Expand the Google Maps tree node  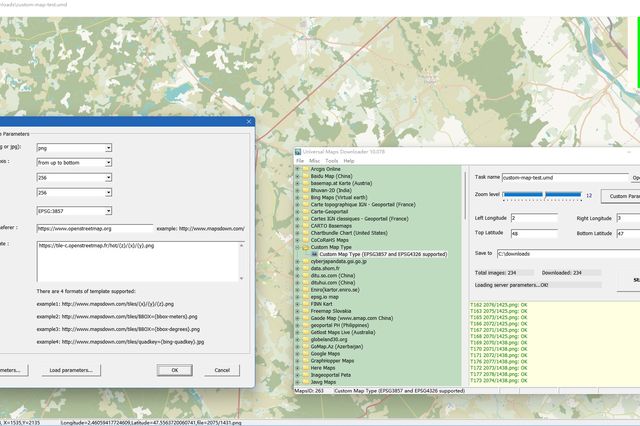point(298,354)
